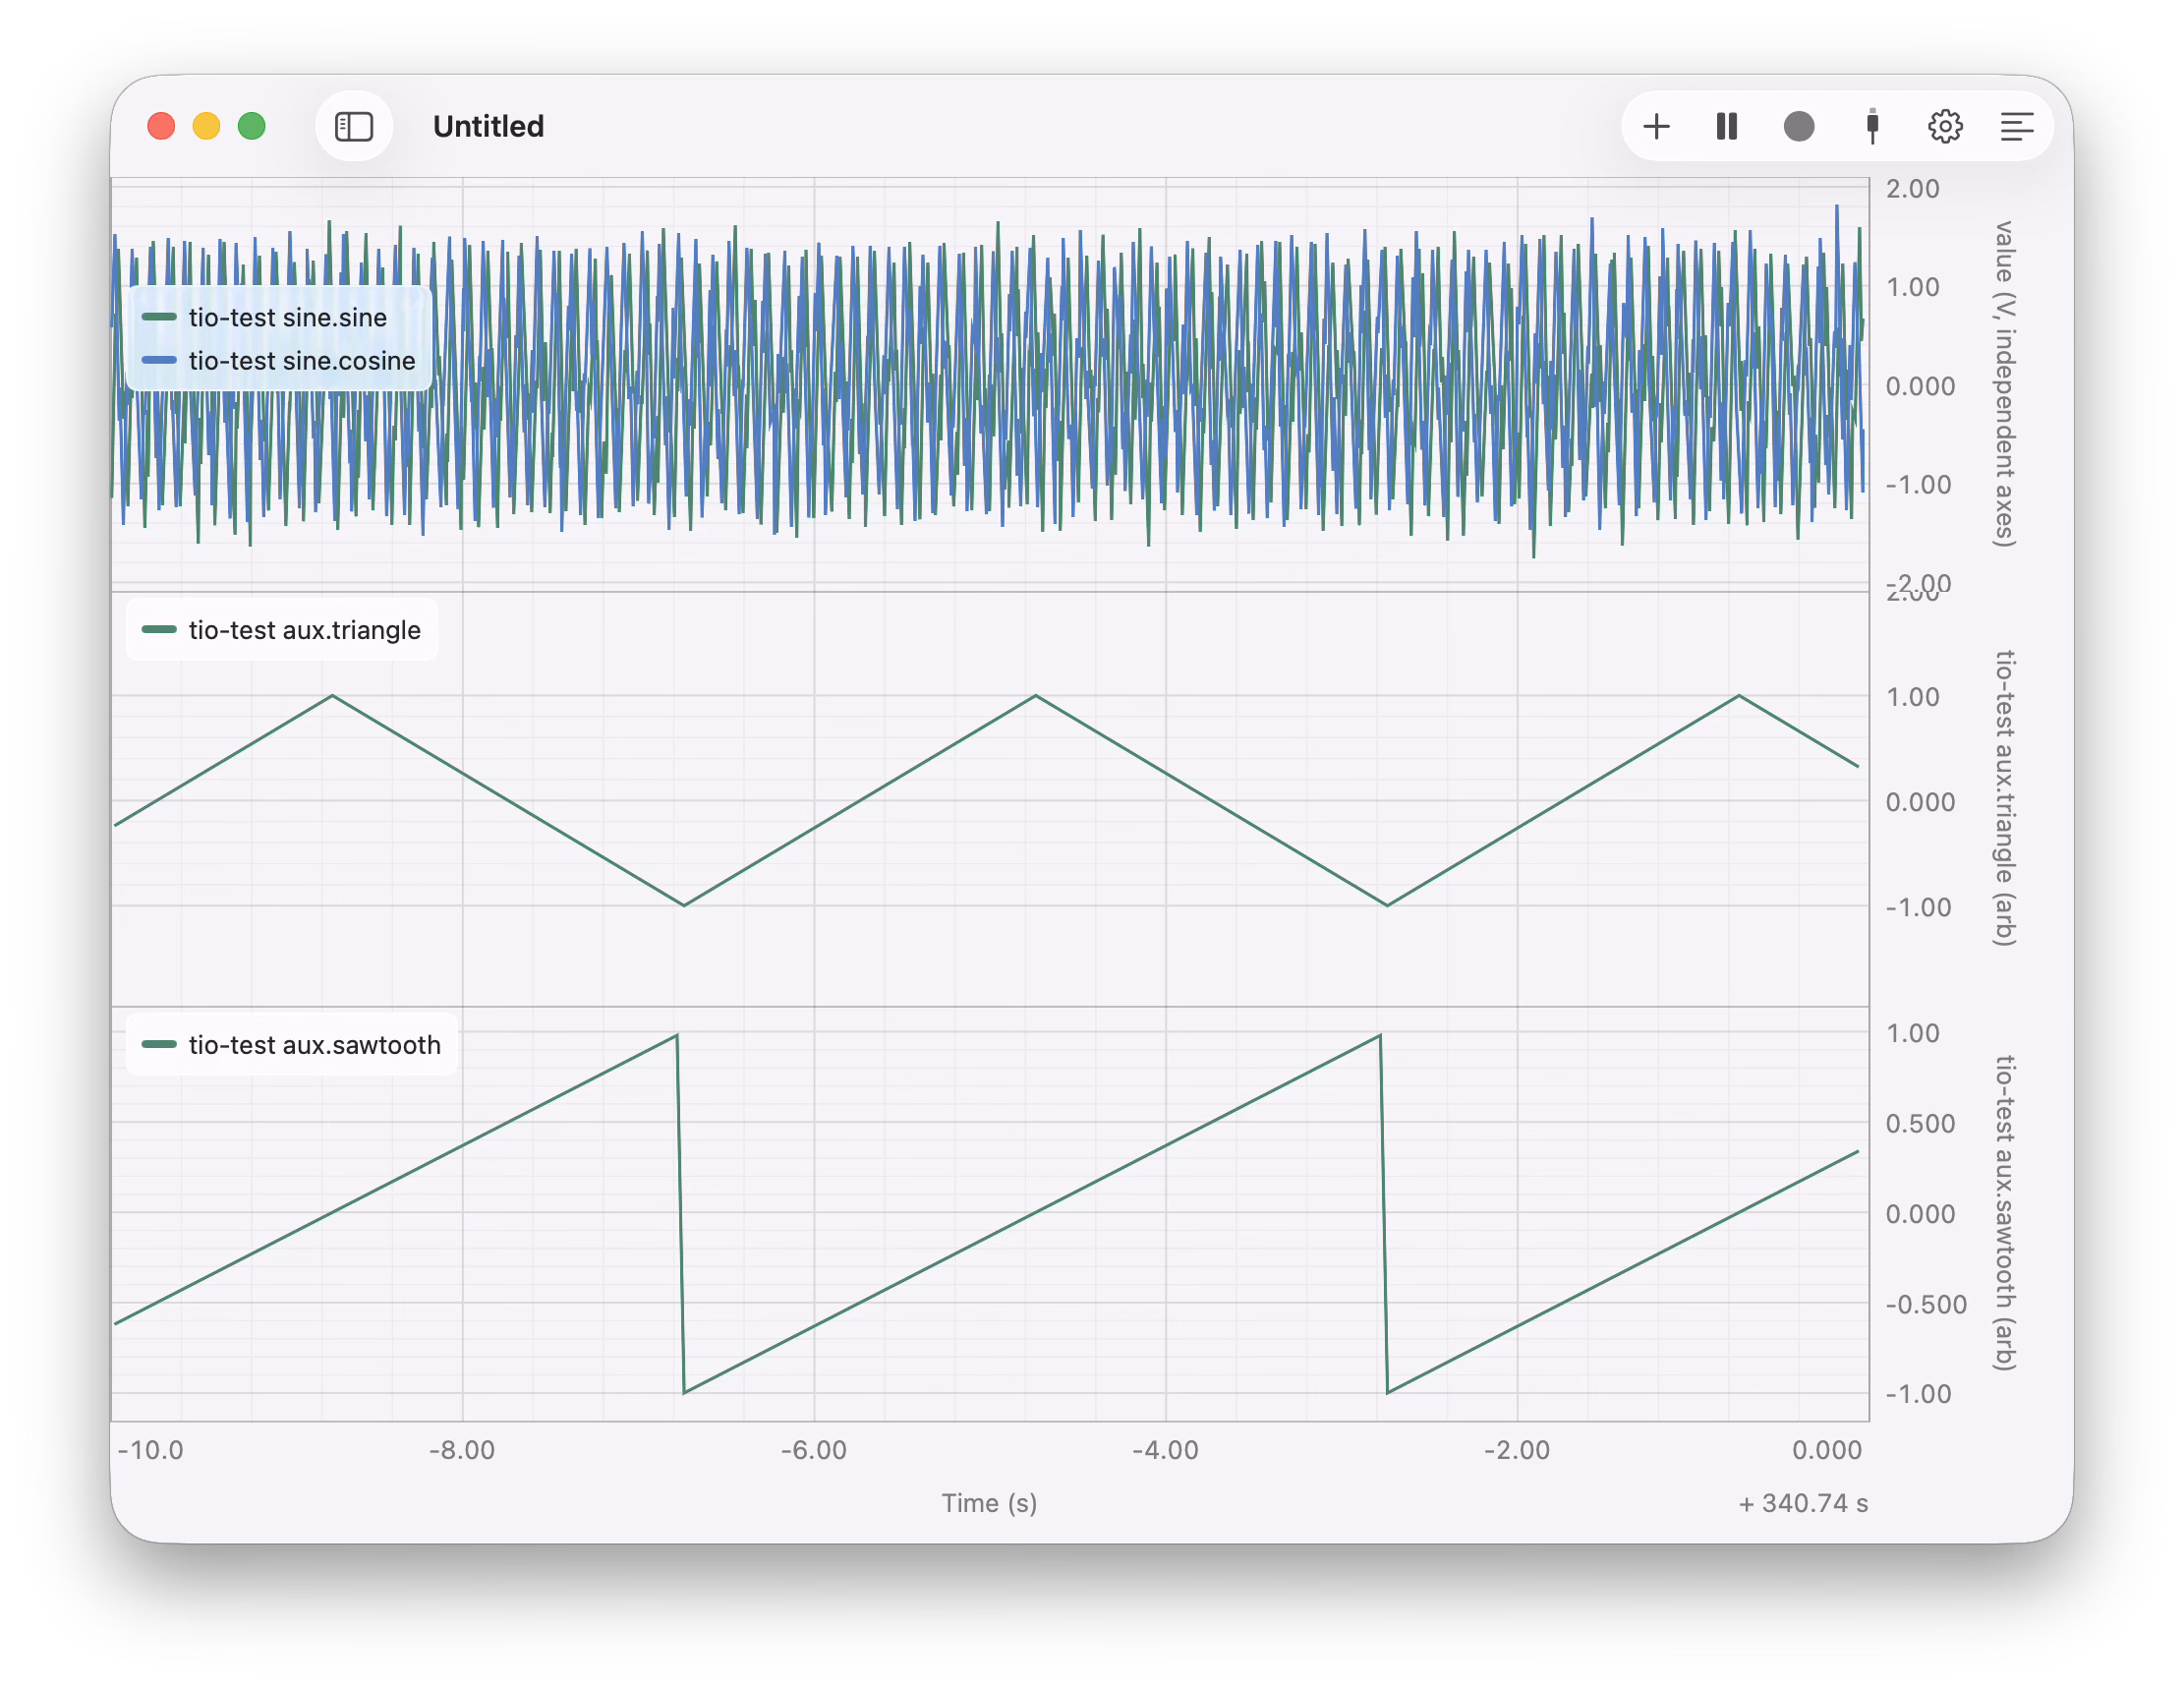Open the device connection plug icon
Viewport: 2184px width, 1689px height.
click(x=1872, y=127)
